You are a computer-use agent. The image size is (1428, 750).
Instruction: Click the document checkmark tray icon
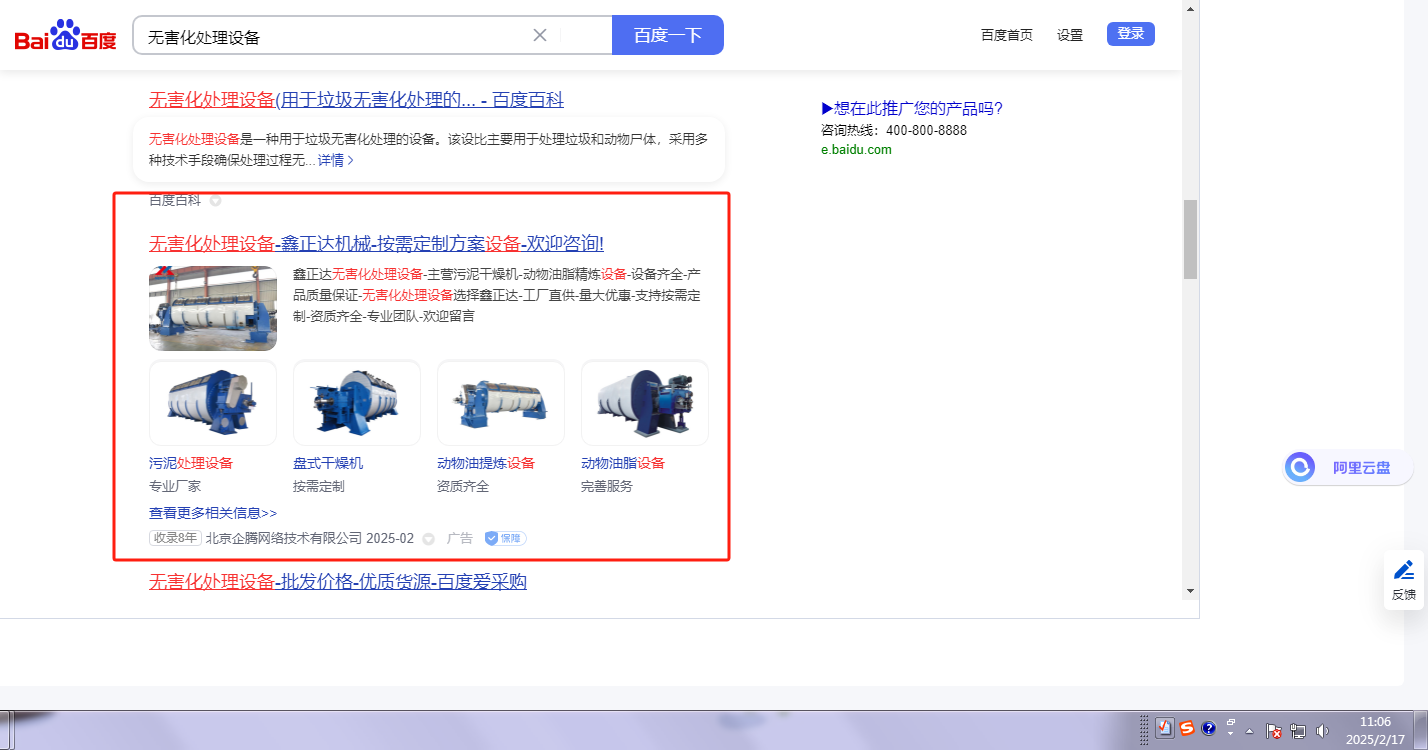tap(1165, 729)
